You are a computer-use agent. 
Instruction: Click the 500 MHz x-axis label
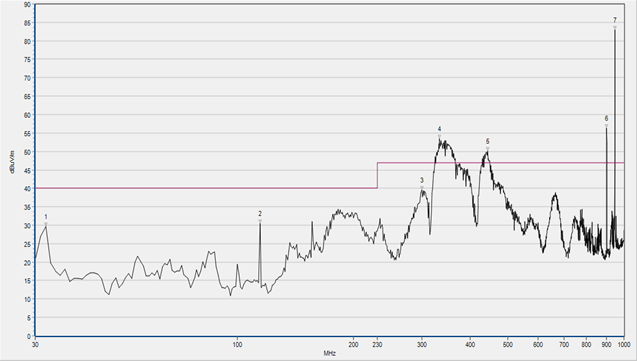pos(507,345)
